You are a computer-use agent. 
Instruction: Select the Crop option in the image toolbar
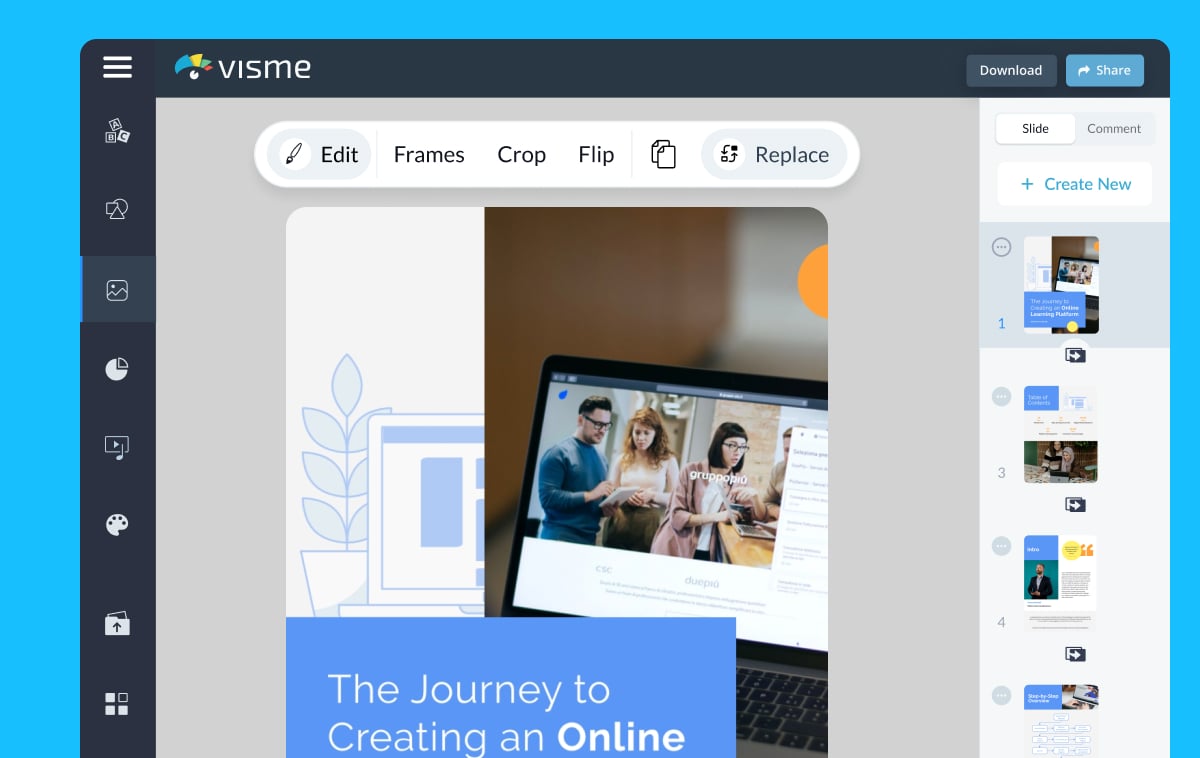[x=521, y=155]
